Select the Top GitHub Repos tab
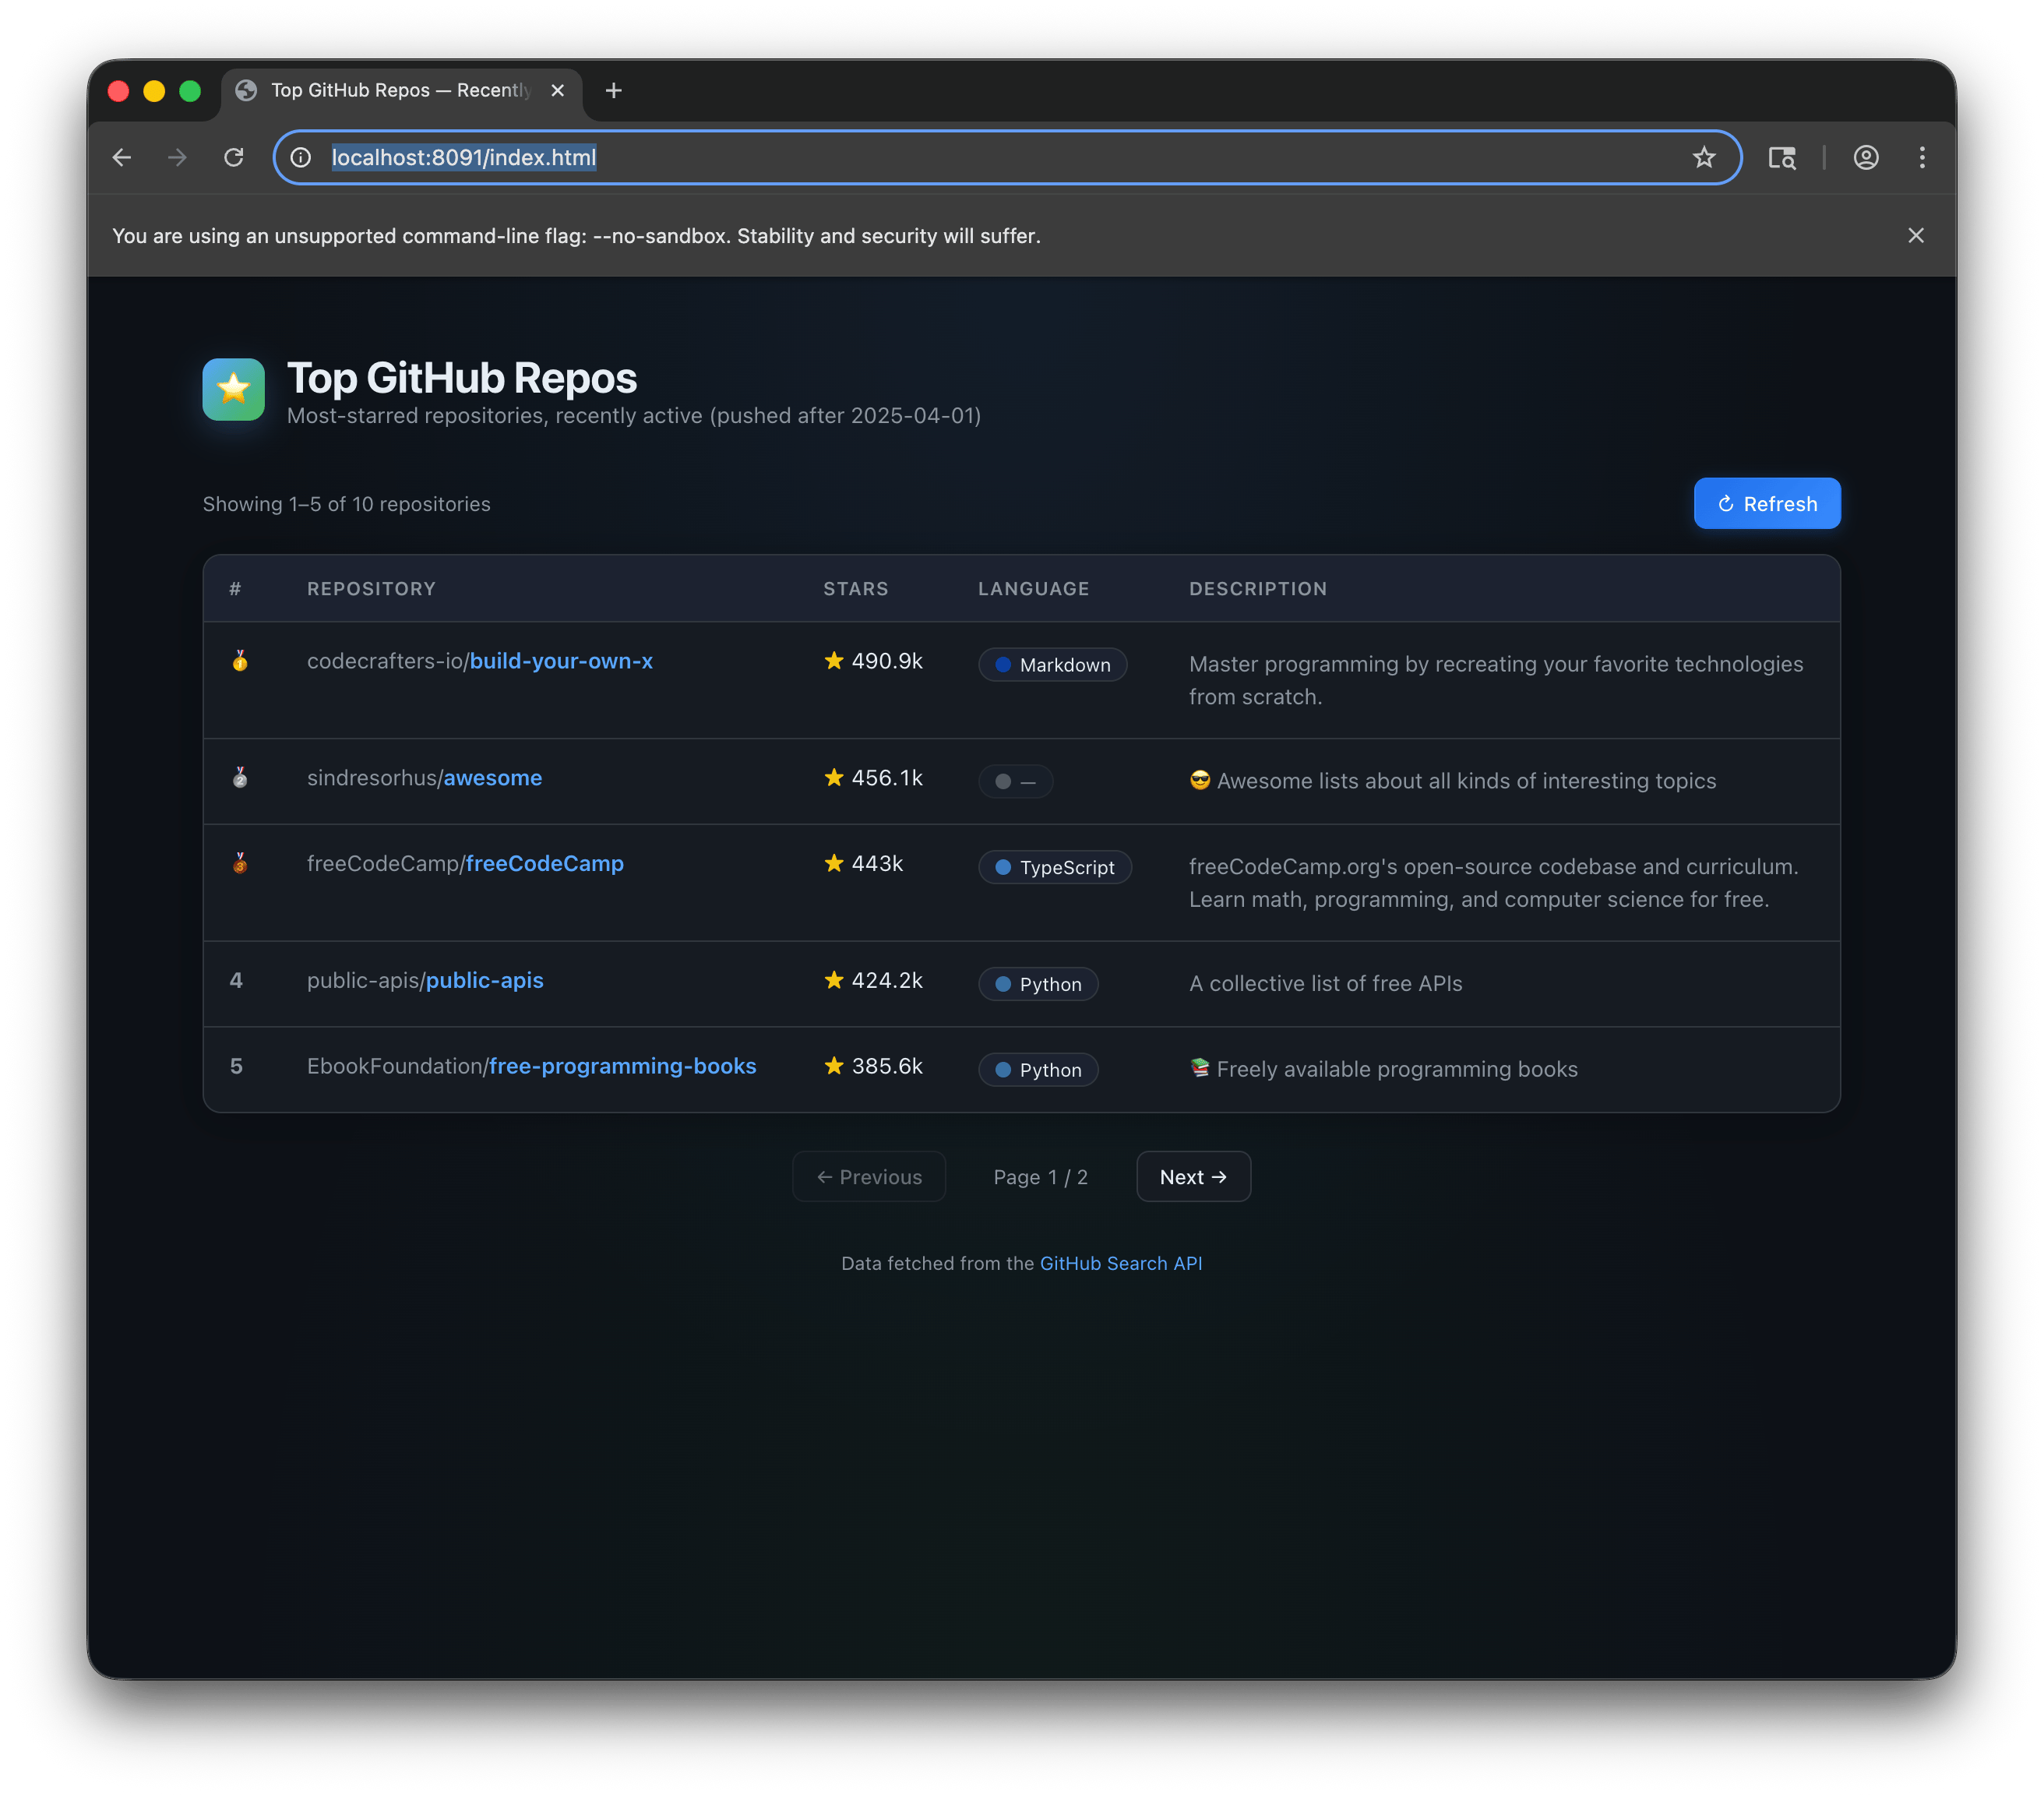Screen dimensions: 2044x1795 402,91
